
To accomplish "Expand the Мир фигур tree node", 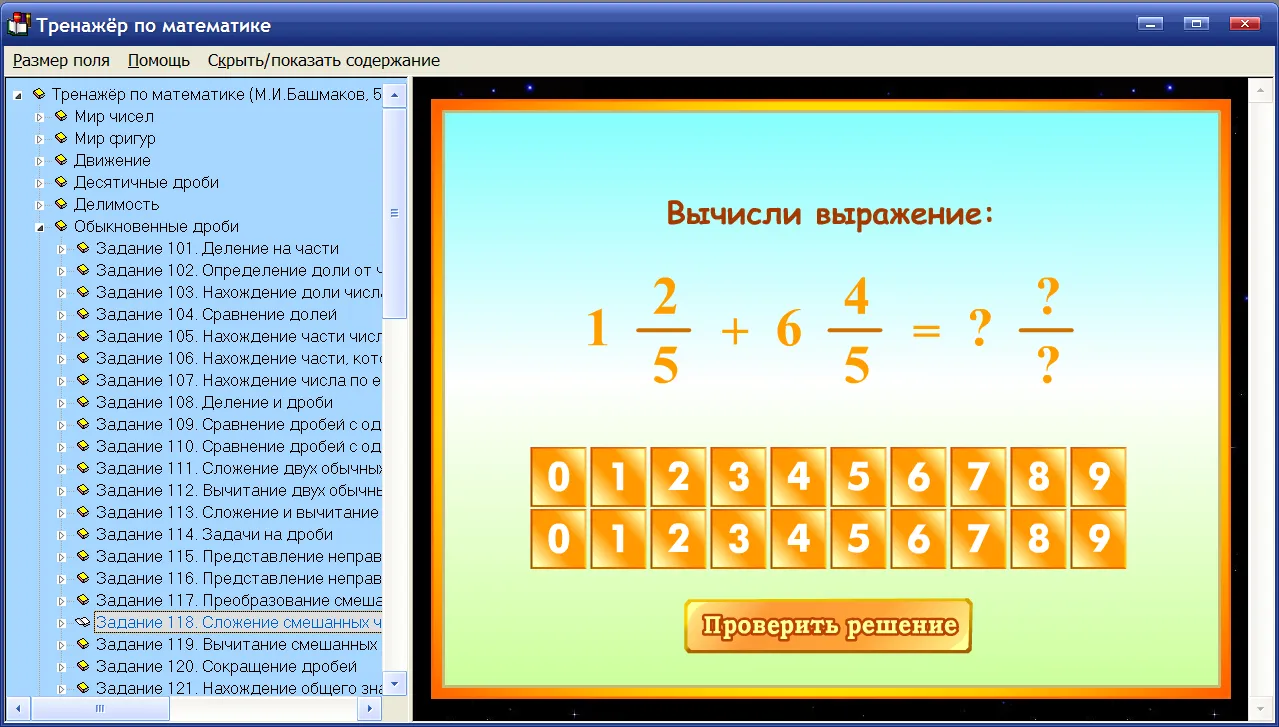I will tap(40, 139).
